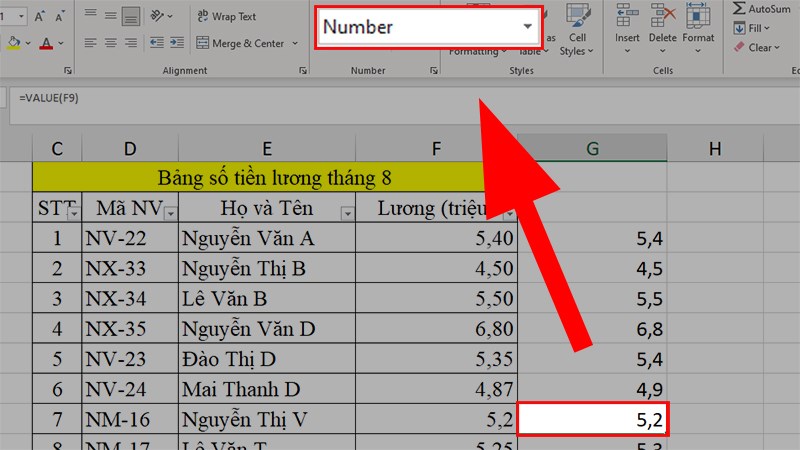The width and height of the screenshot is (800, 450).
Task: Select cell 'Mai Thanh D'
Action: [x=267, y=389]
